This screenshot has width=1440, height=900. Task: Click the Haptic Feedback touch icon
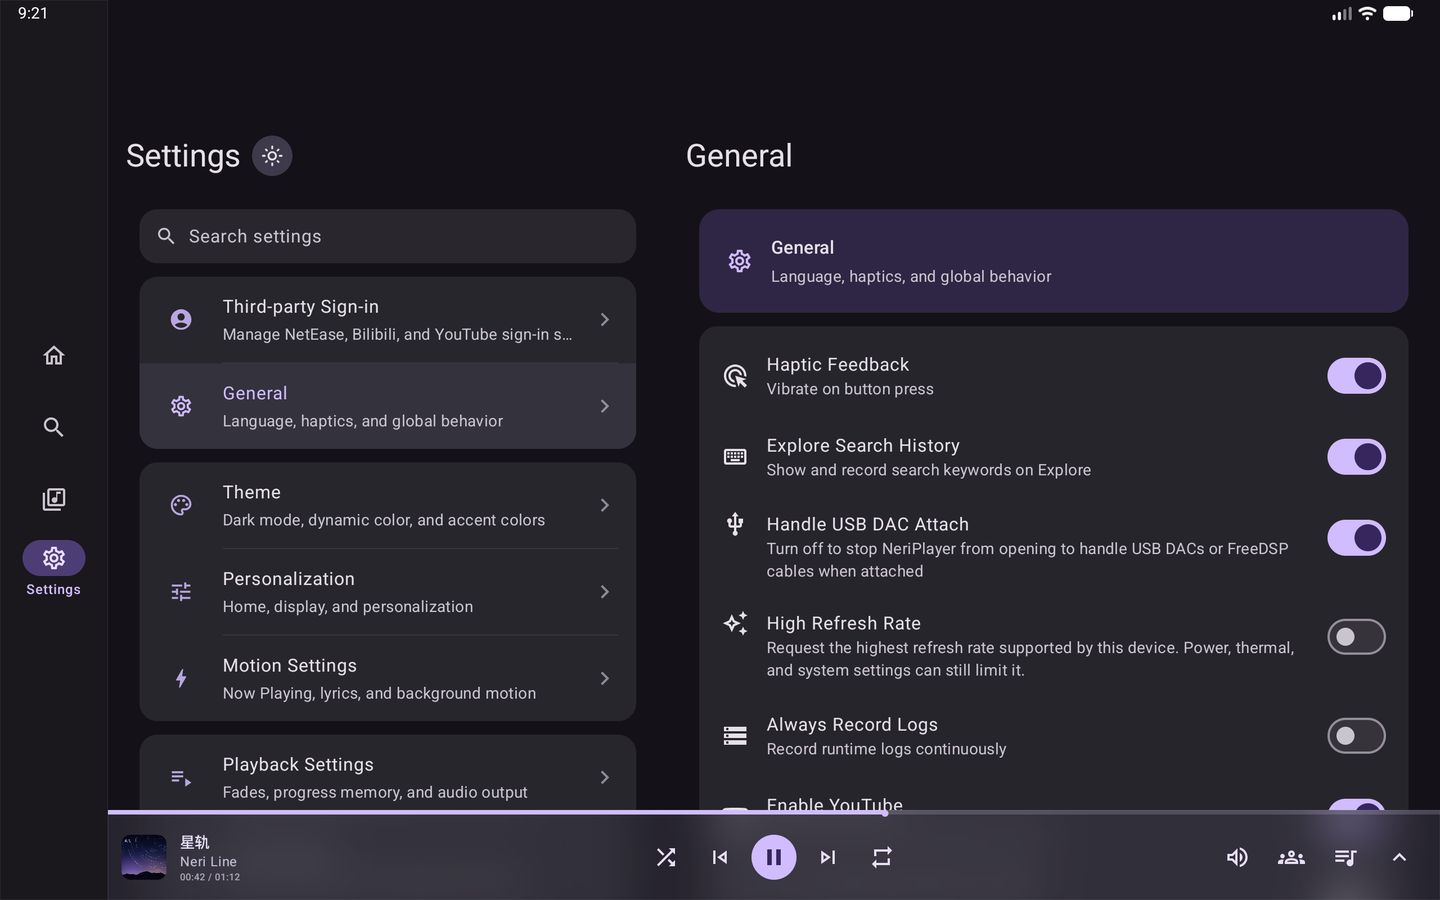pyautogui.click(x=735, y=376)
